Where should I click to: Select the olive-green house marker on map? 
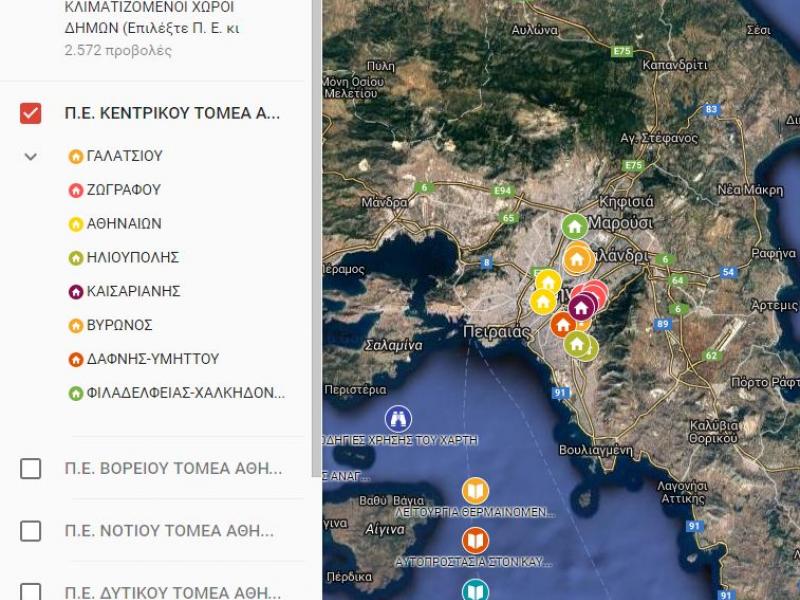577,344
